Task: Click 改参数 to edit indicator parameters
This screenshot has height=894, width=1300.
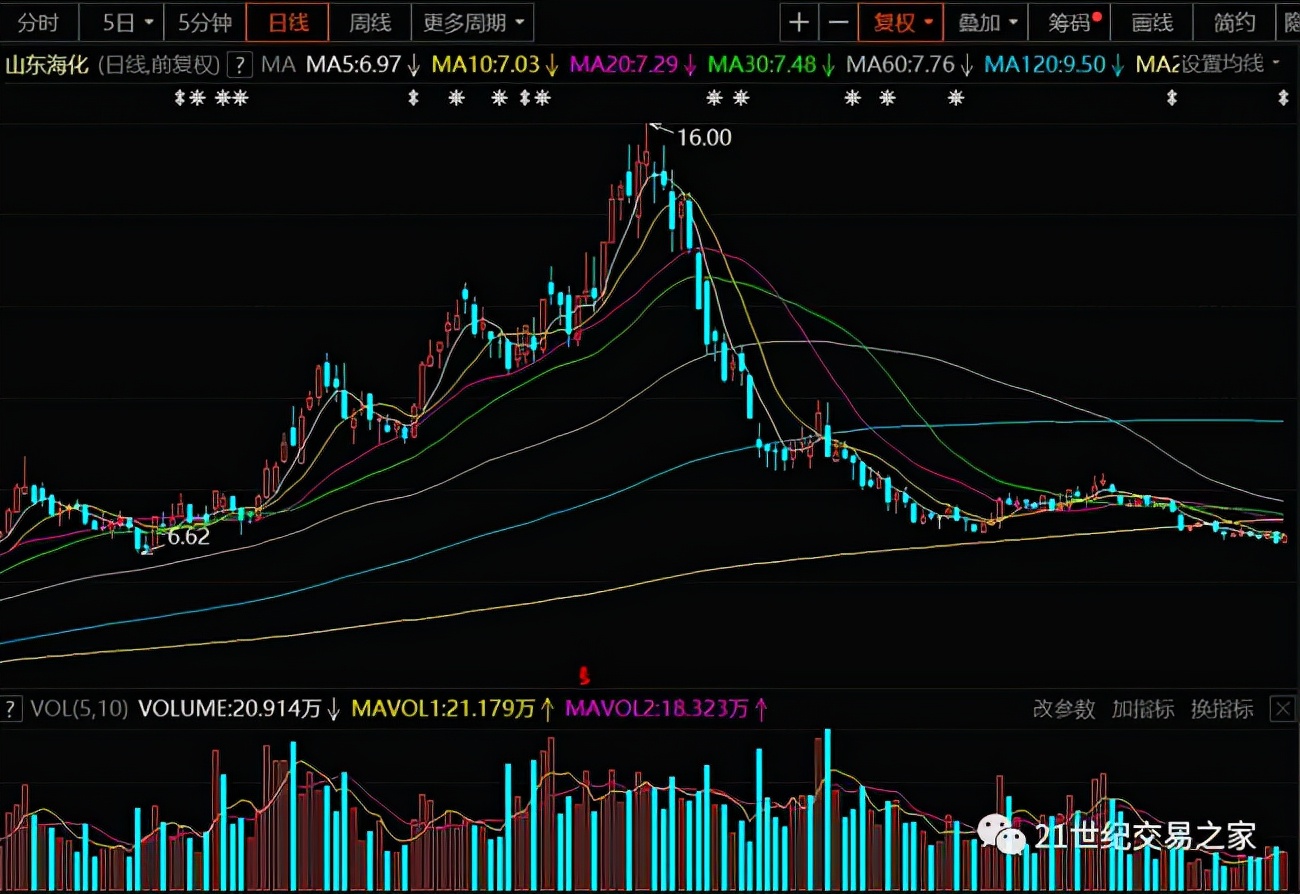Action: pos(1064,709)
